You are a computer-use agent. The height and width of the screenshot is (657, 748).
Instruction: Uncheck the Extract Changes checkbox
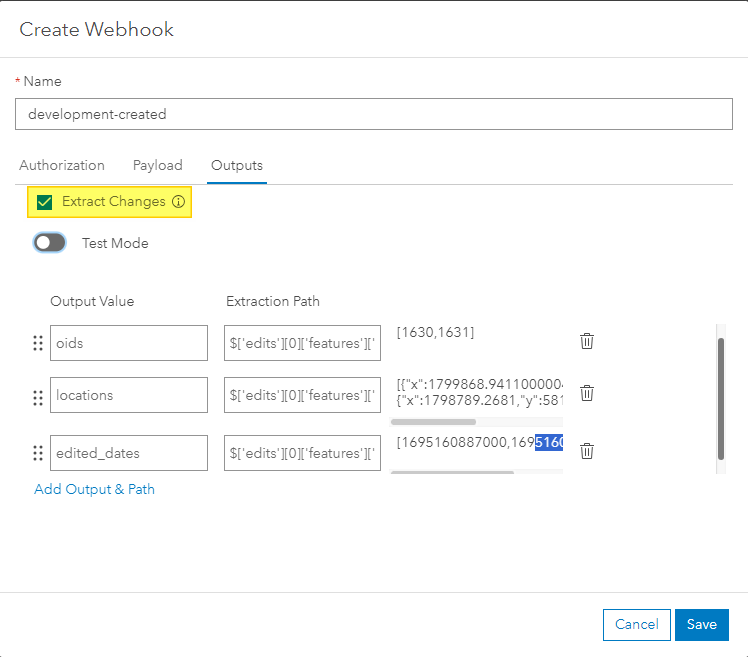pos(44,202)
